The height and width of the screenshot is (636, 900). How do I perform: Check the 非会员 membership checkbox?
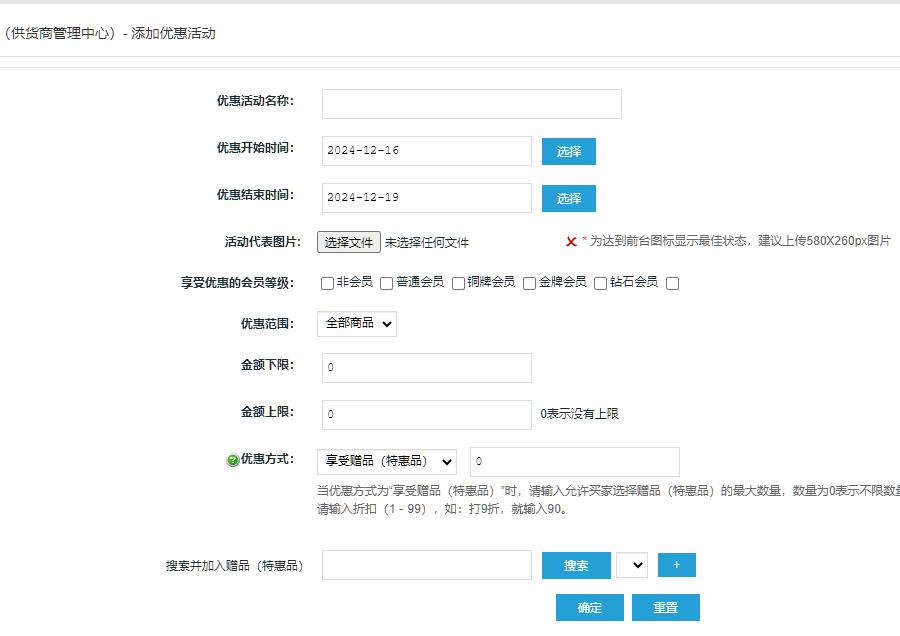pos(326,283)
